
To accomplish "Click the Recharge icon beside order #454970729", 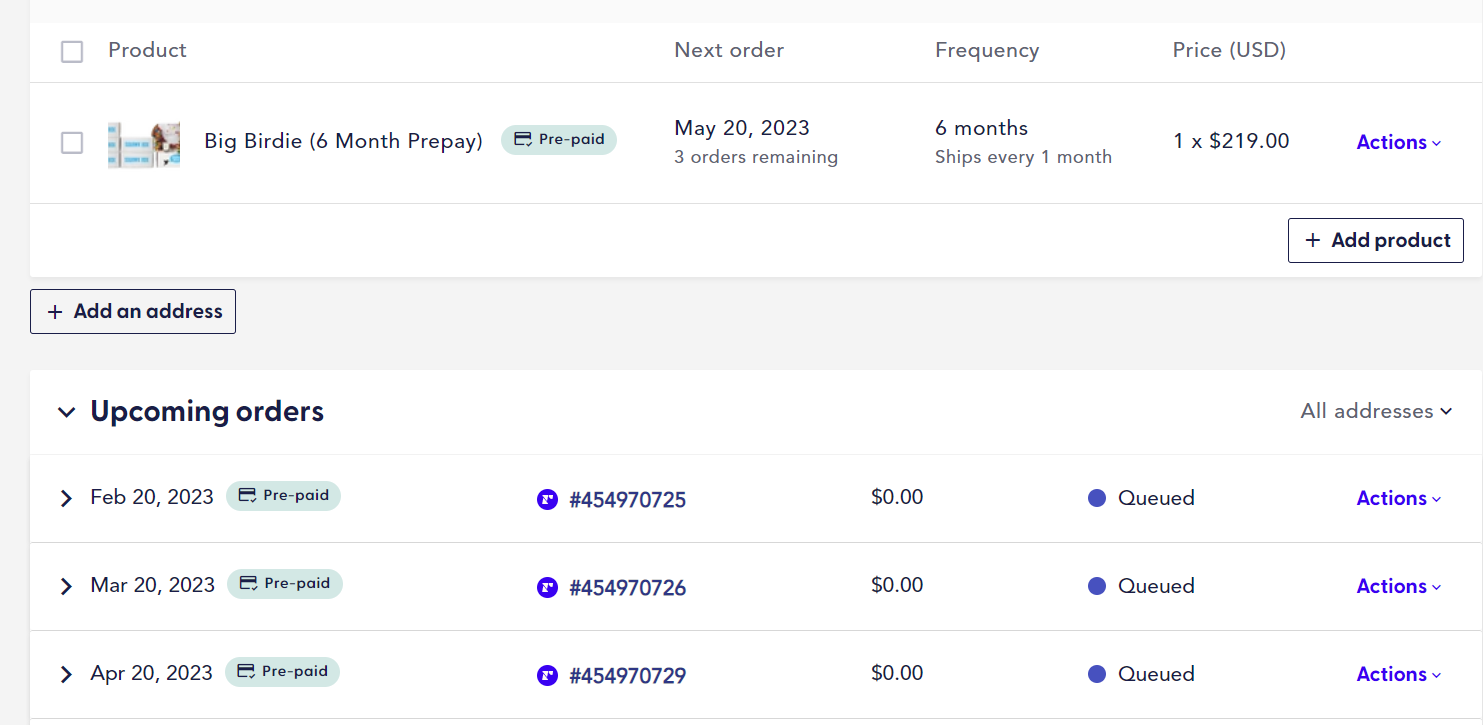I will point(547,675).
